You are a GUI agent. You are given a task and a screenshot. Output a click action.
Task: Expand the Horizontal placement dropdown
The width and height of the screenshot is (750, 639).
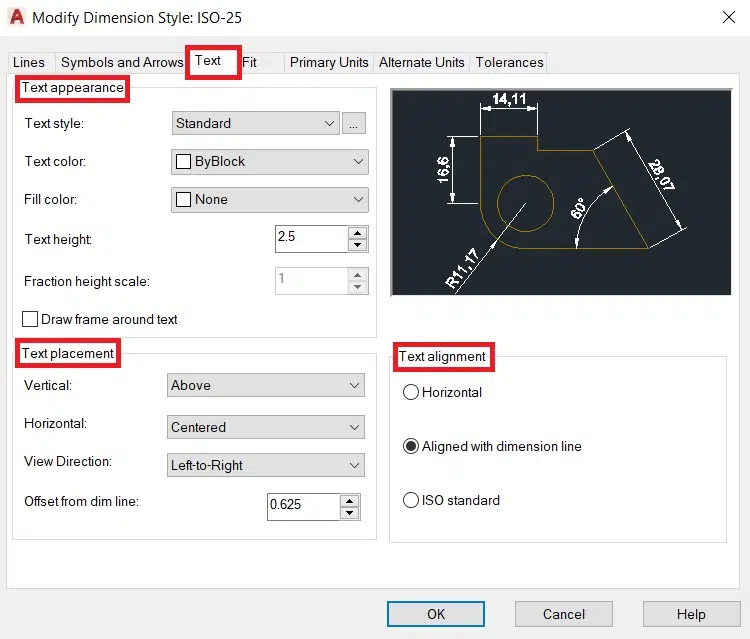click(x=266, y=427)
